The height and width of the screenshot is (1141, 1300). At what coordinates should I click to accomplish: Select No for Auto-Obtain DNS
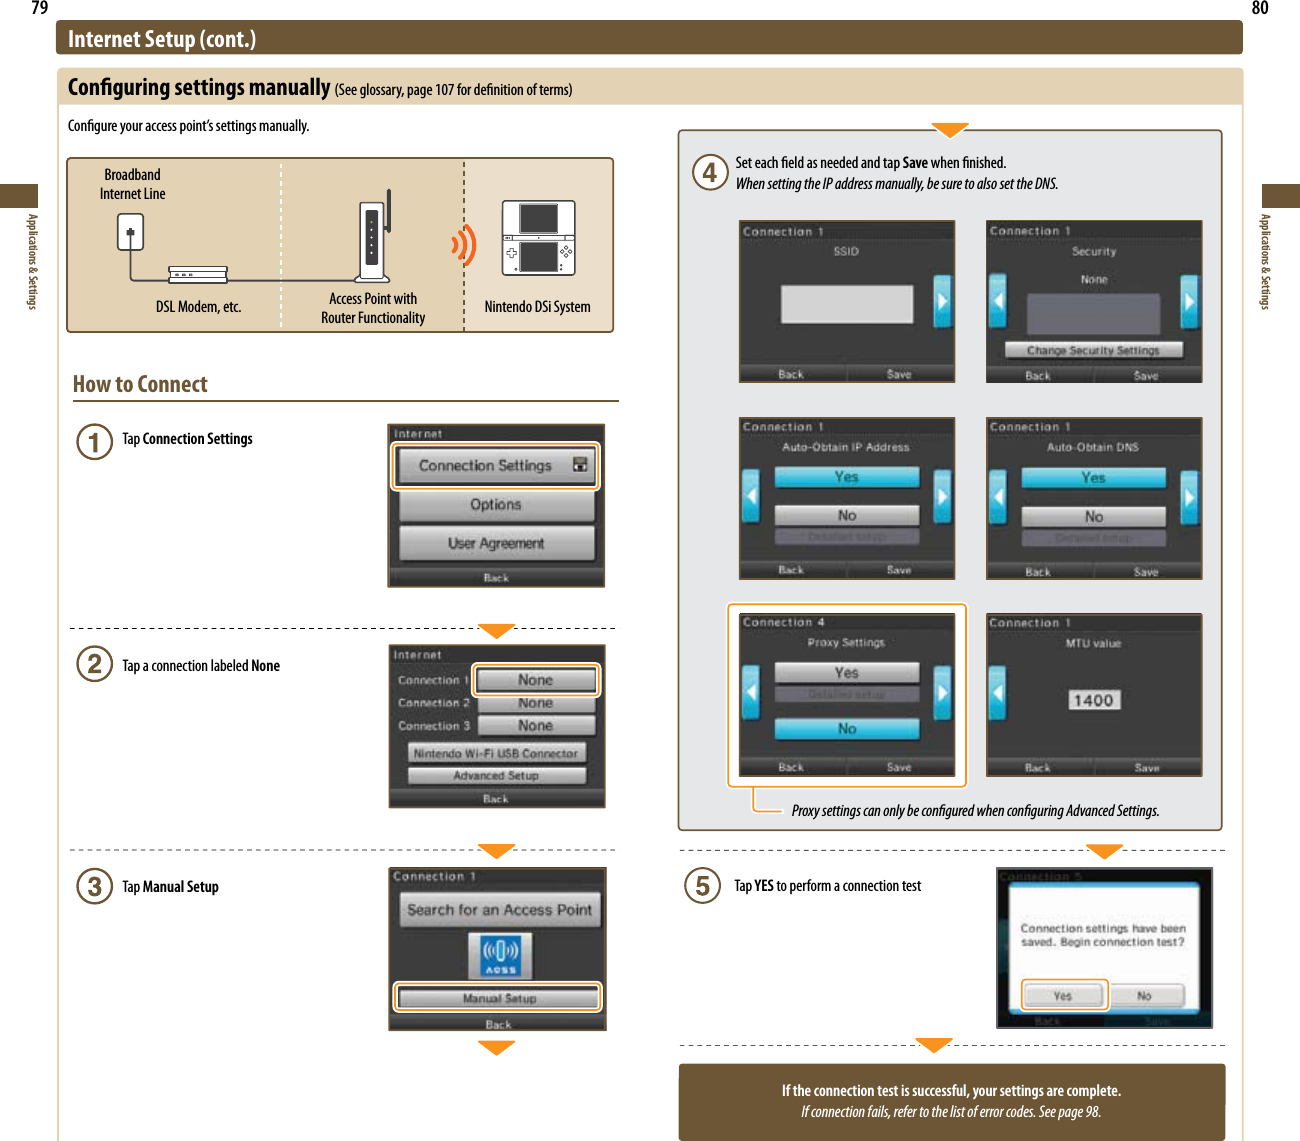tap(1094, 517)
